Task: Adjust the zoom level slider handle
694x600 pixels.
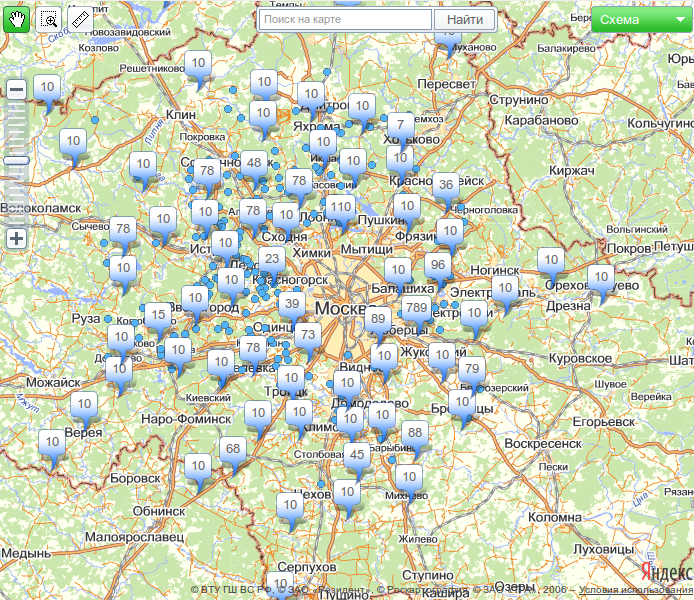Action: coord(16,160)
